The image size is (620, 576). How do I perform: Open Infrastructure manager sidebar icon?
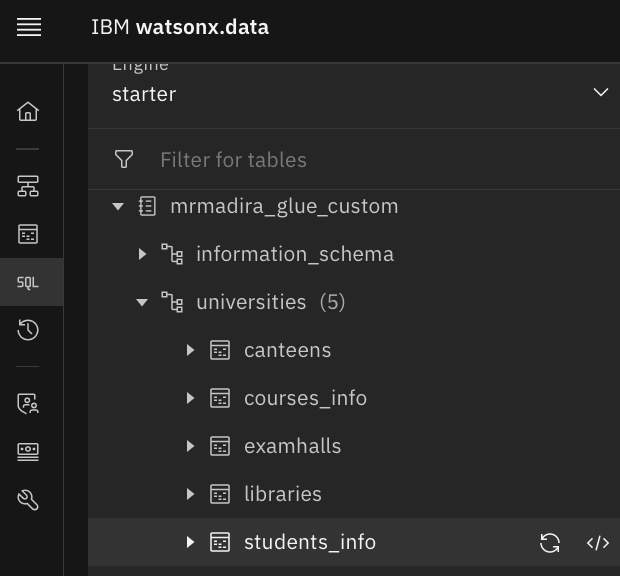pos(28,186)
